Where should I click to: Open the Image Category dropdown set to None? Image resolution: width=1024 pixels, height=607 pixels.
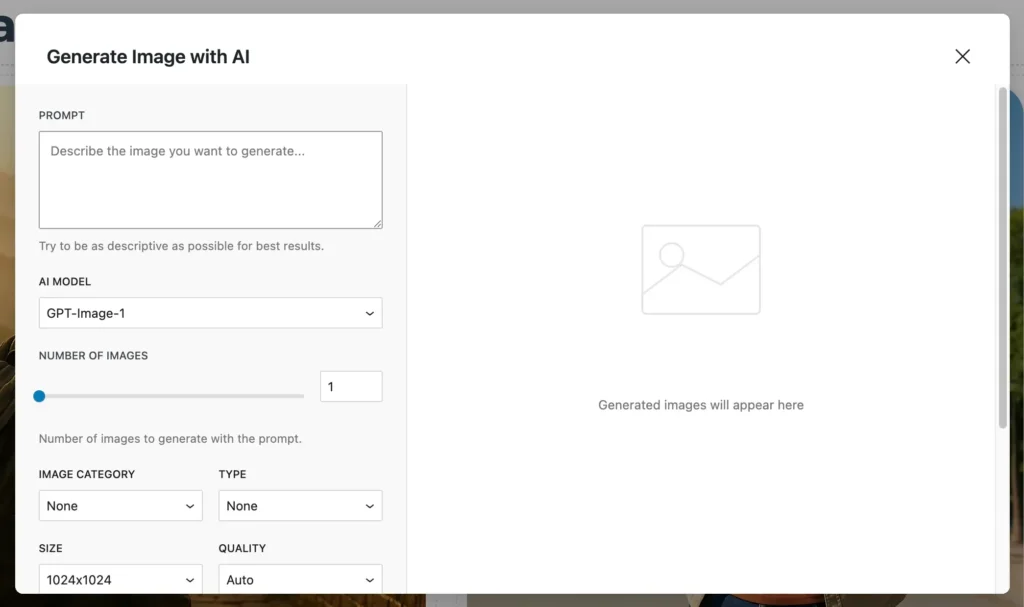tap(120, 506)
